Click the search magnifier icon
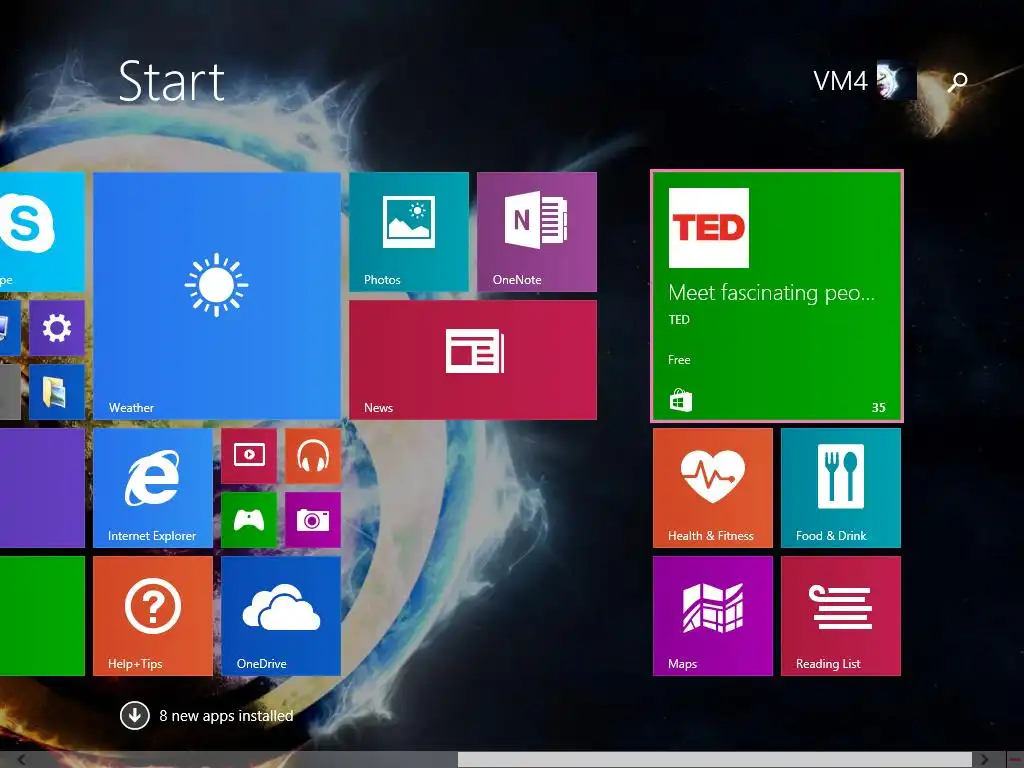Image resolution: width=1024 pixels, height=768 pixels. click(x=958, y=82)
